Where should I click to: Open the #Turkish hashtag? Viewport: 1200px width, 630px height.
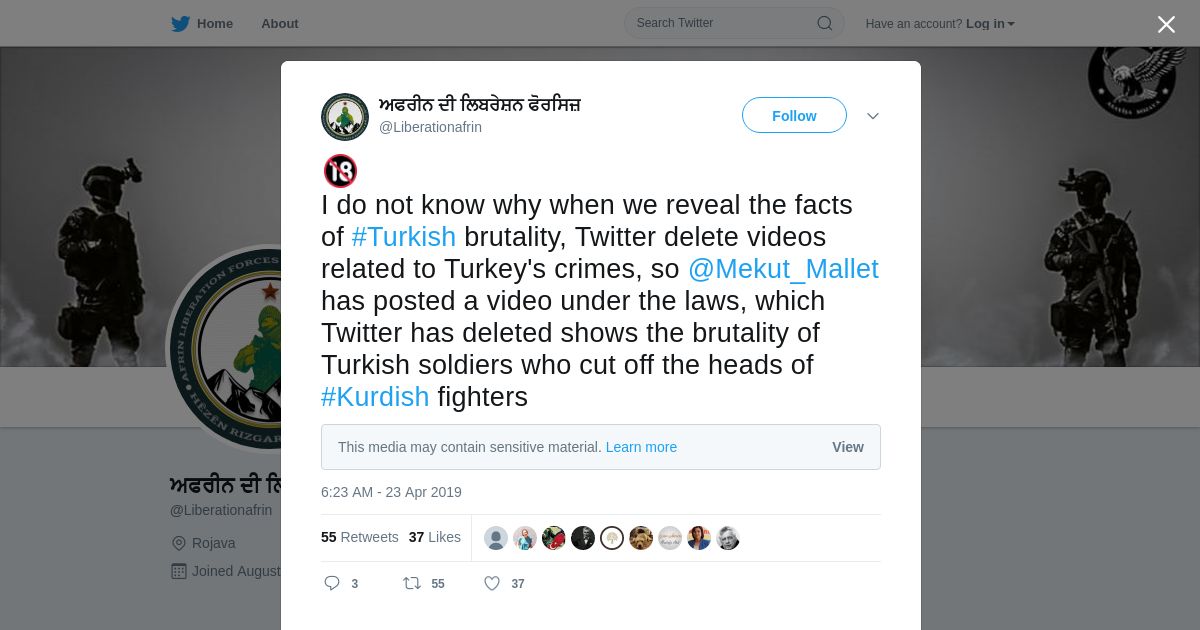[404, 237]
